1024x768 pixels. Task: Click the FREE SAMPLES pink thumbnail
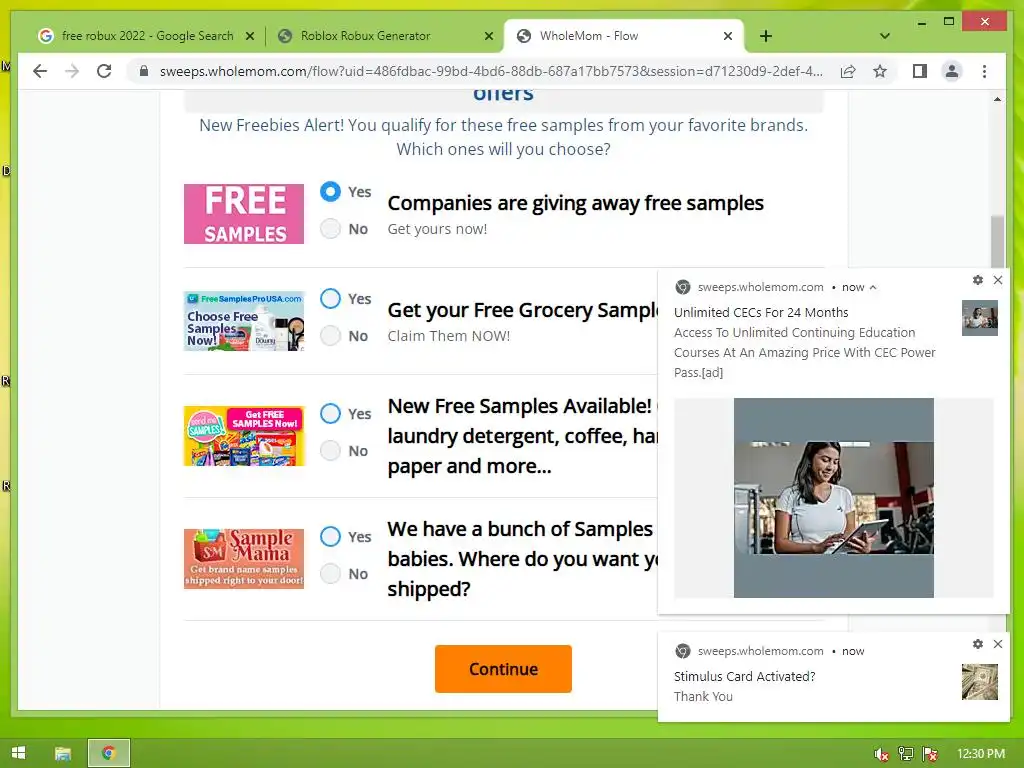pyautogui.click(x=244, y=214)
